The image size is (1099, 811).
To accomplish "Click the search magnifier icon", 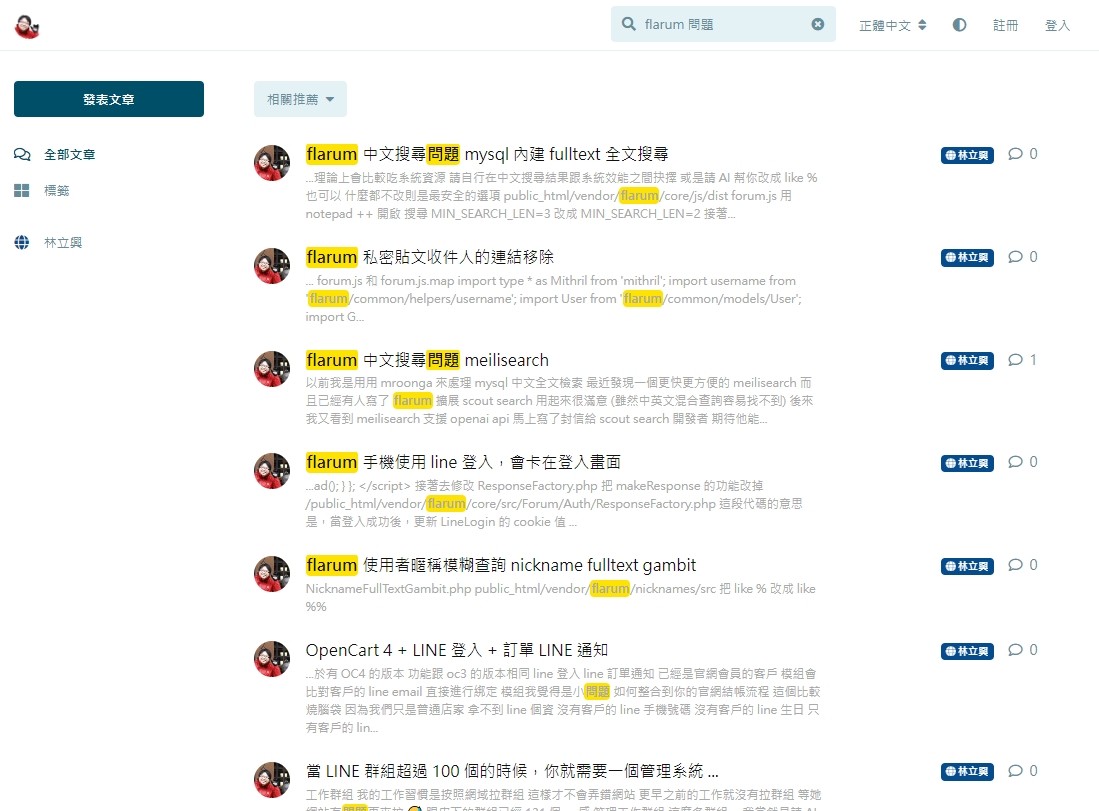I will [x=629, y=24].
